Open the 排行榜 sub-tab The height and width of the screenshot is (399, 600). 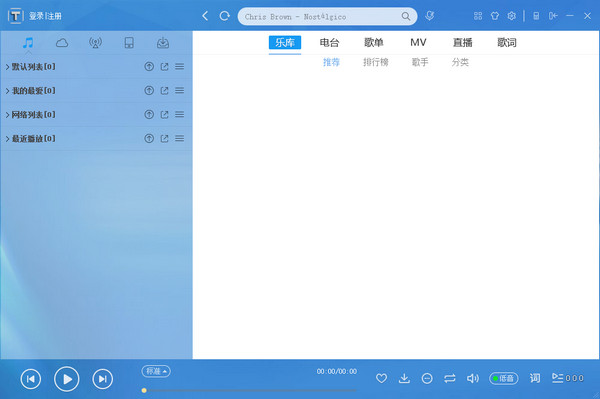click(376, 62)
